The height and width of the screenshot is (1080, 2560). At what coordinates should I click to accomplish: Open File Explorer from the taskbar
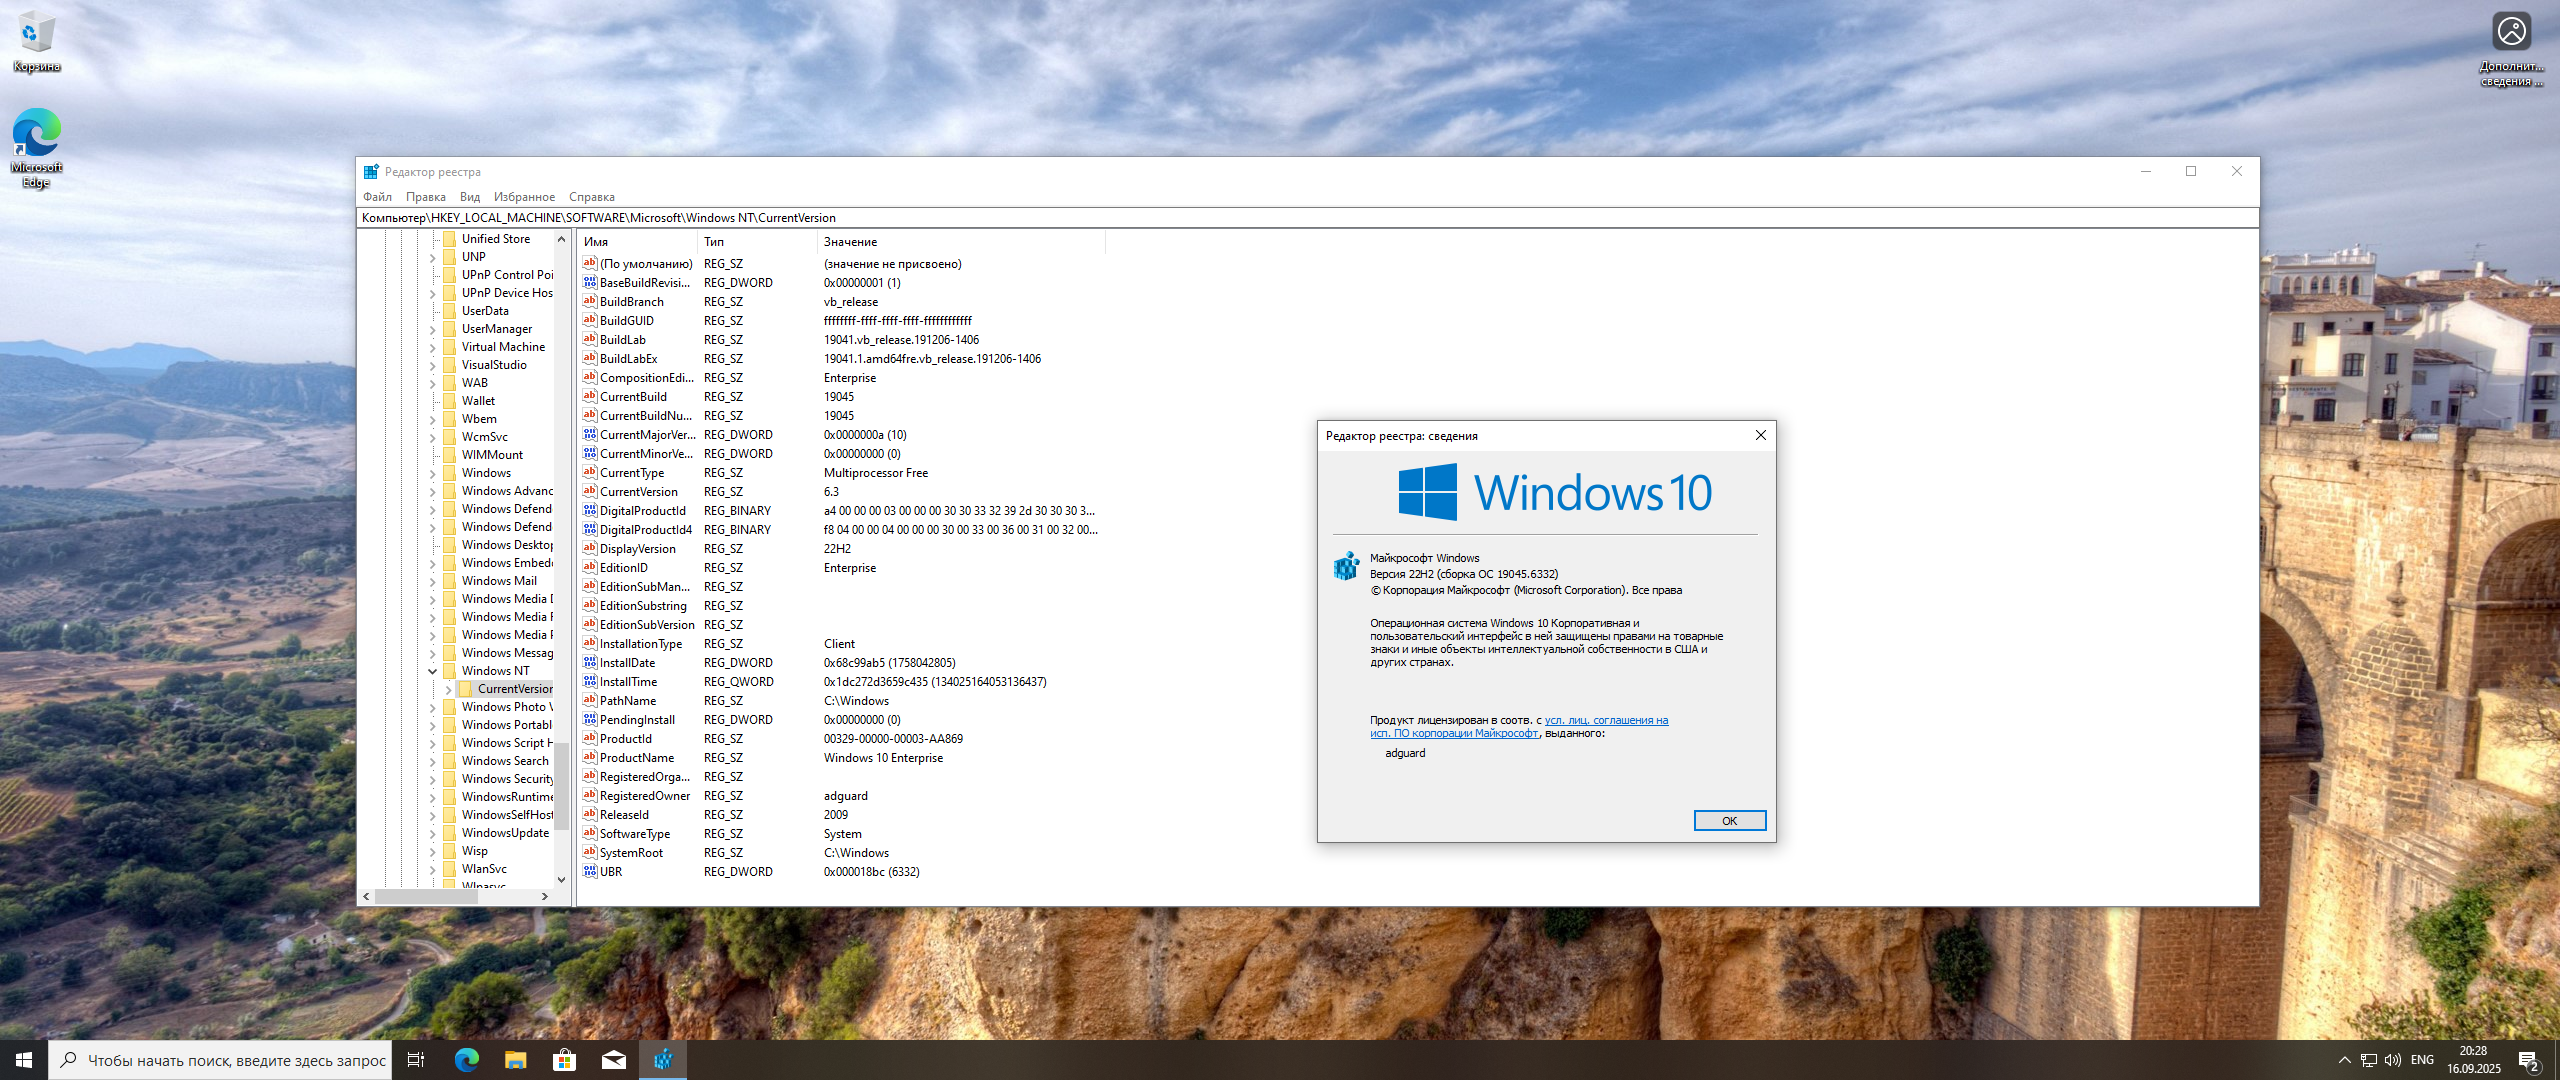pos(515,1060)
